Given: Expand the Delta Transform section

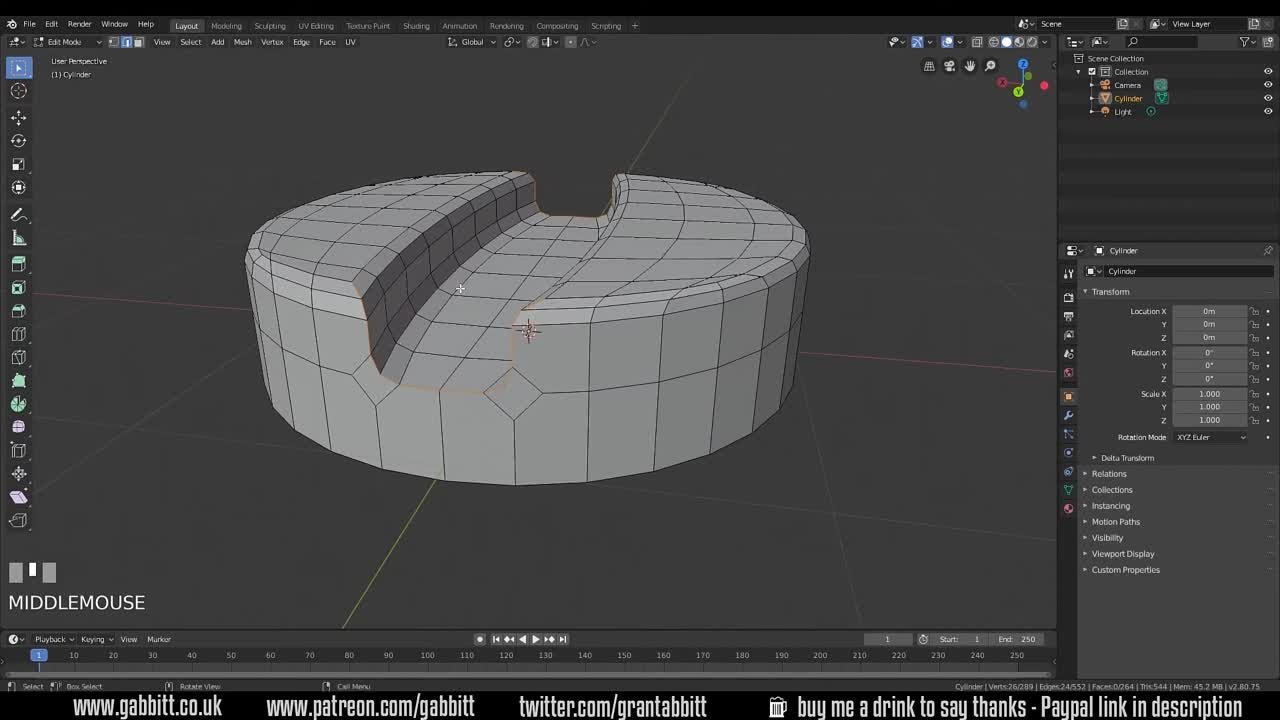Looking at the screenshot, I should (x=1126, y=458).
